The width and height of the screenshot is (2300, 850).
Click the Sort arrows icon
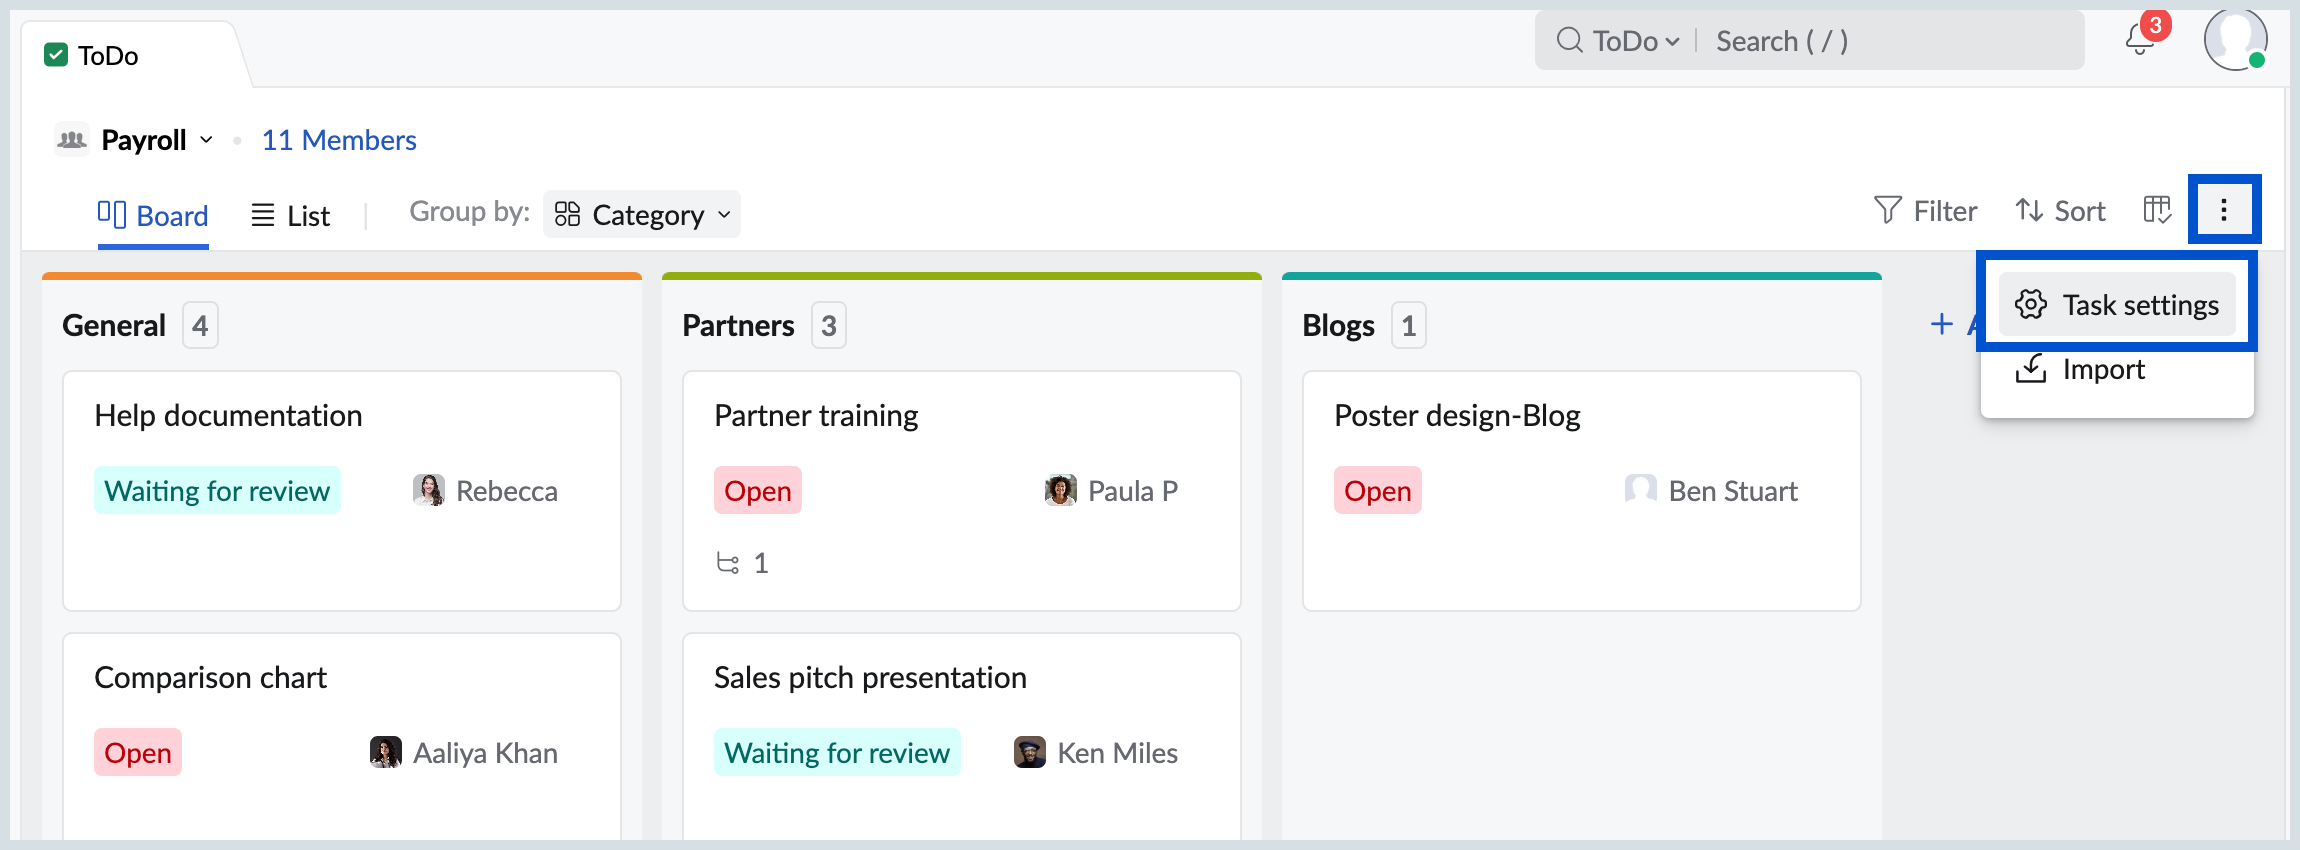(2029, 210)
